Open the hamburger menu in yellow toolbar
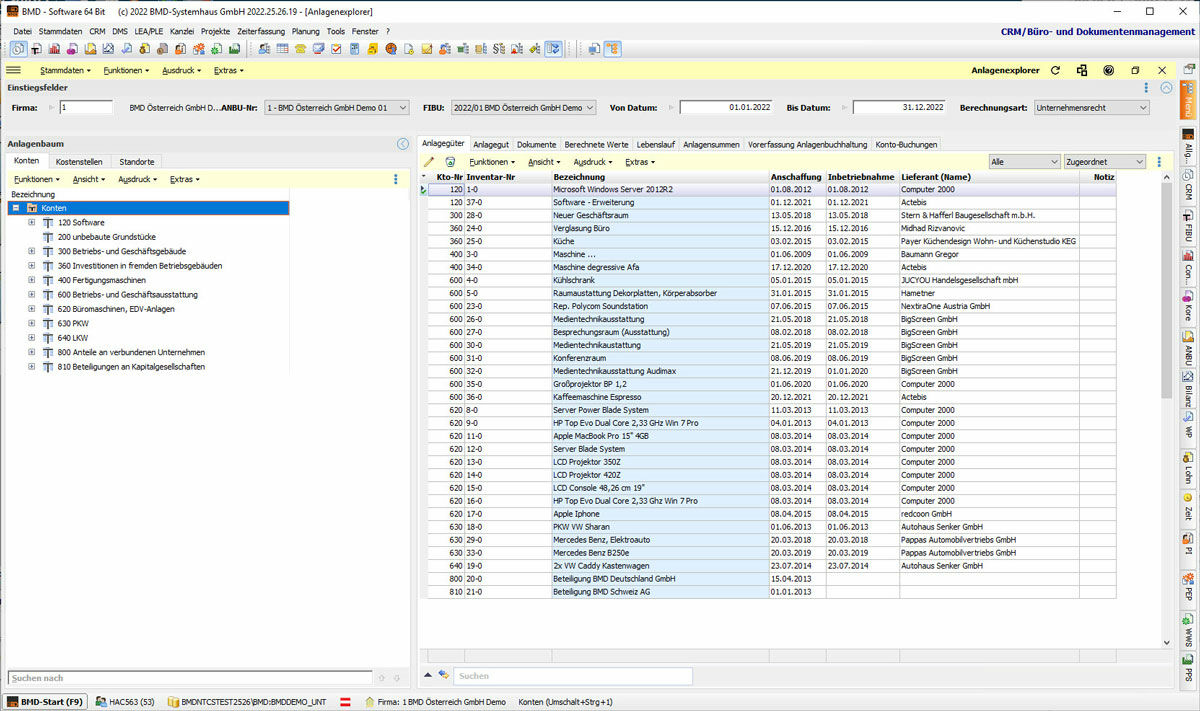Image resolution: width=1200 pixels, height=711 pixels. [x=14, y=71]
